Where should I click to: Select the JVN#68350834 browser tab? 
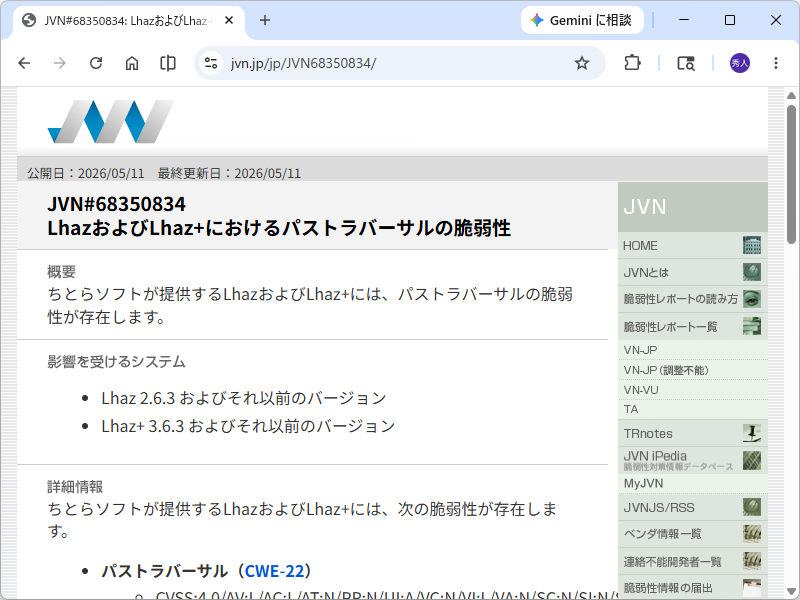pos(128,20)
